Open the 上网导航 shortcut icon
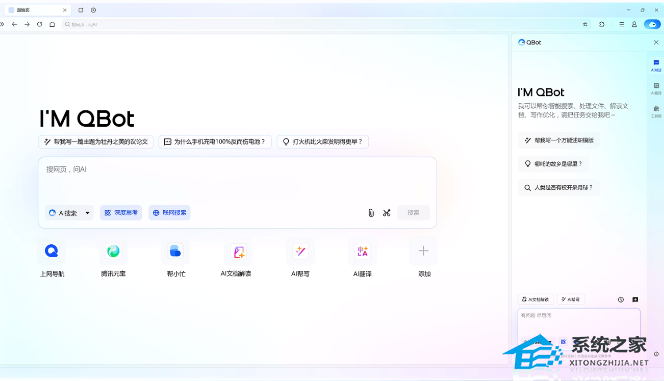Screen dimensions: 664x381 click(x=52, y=251)
